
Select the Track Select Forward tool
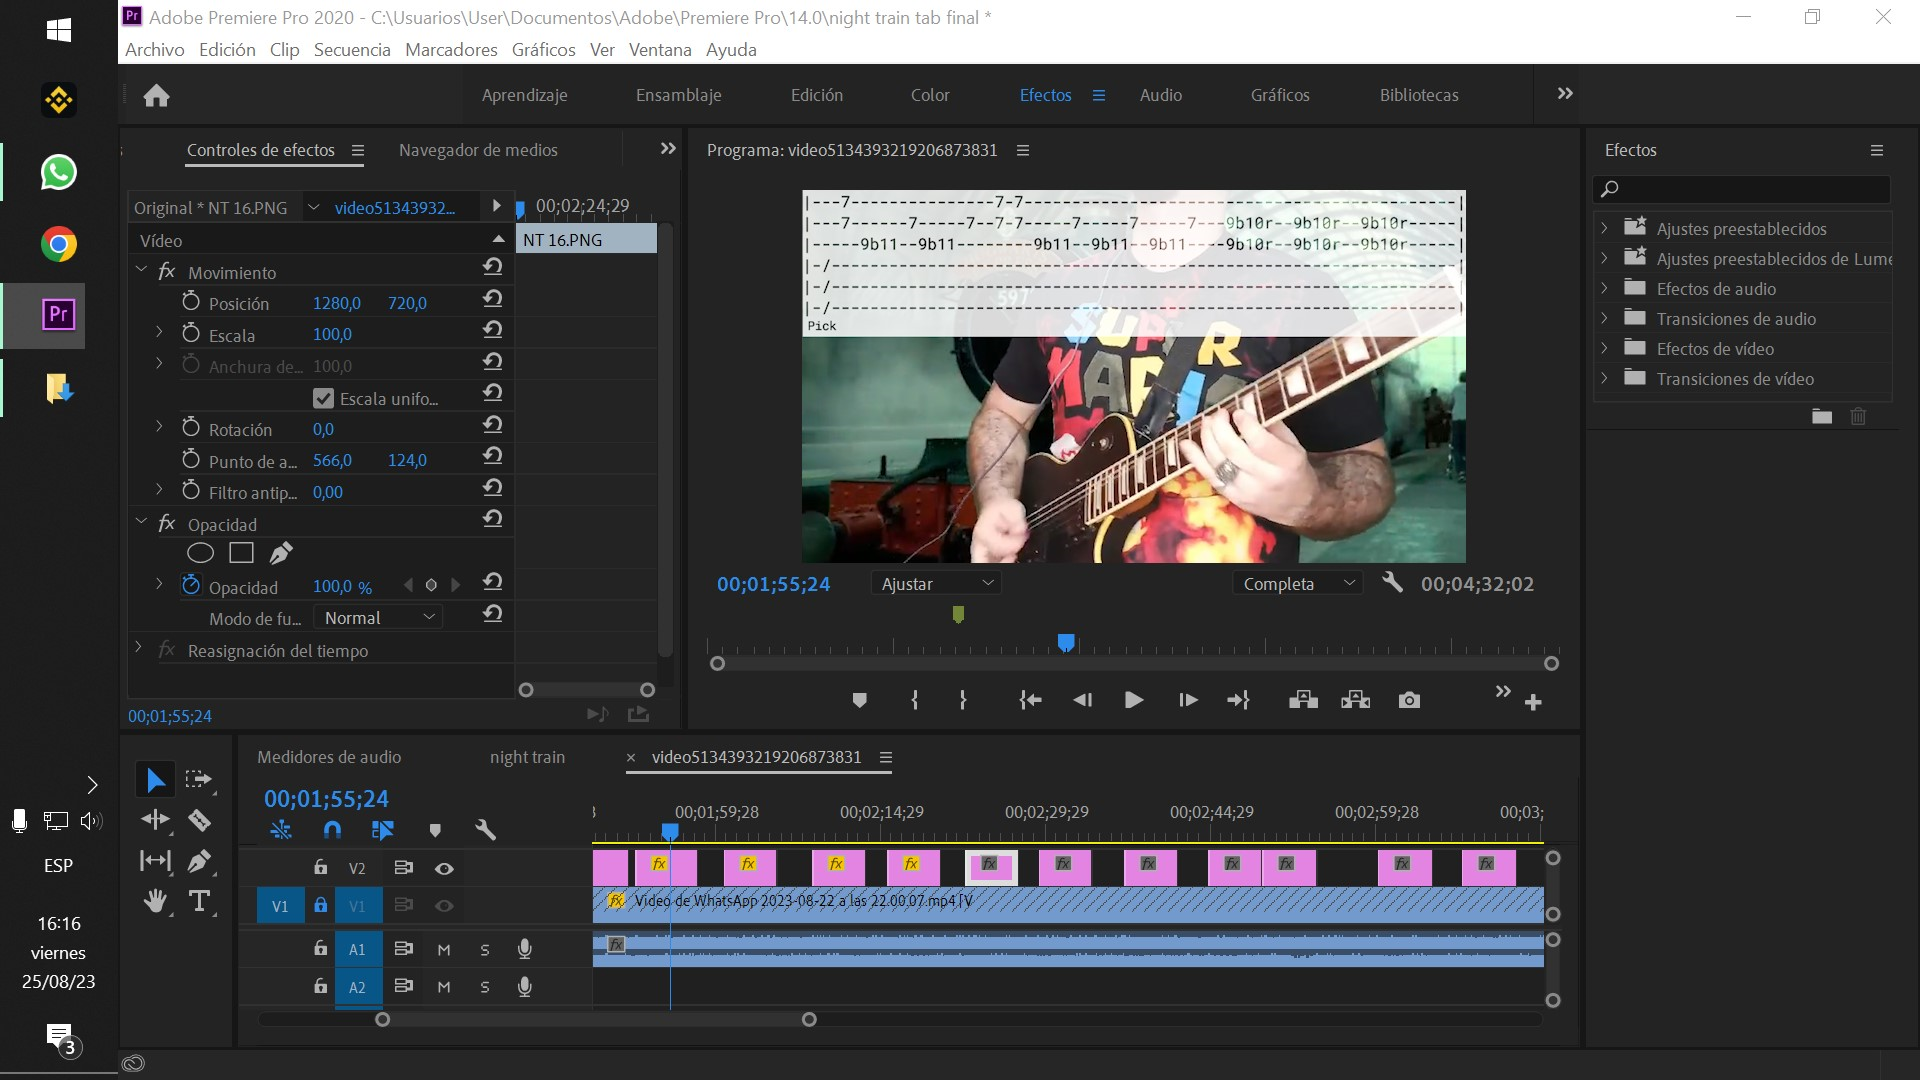(x=198, y=779)
